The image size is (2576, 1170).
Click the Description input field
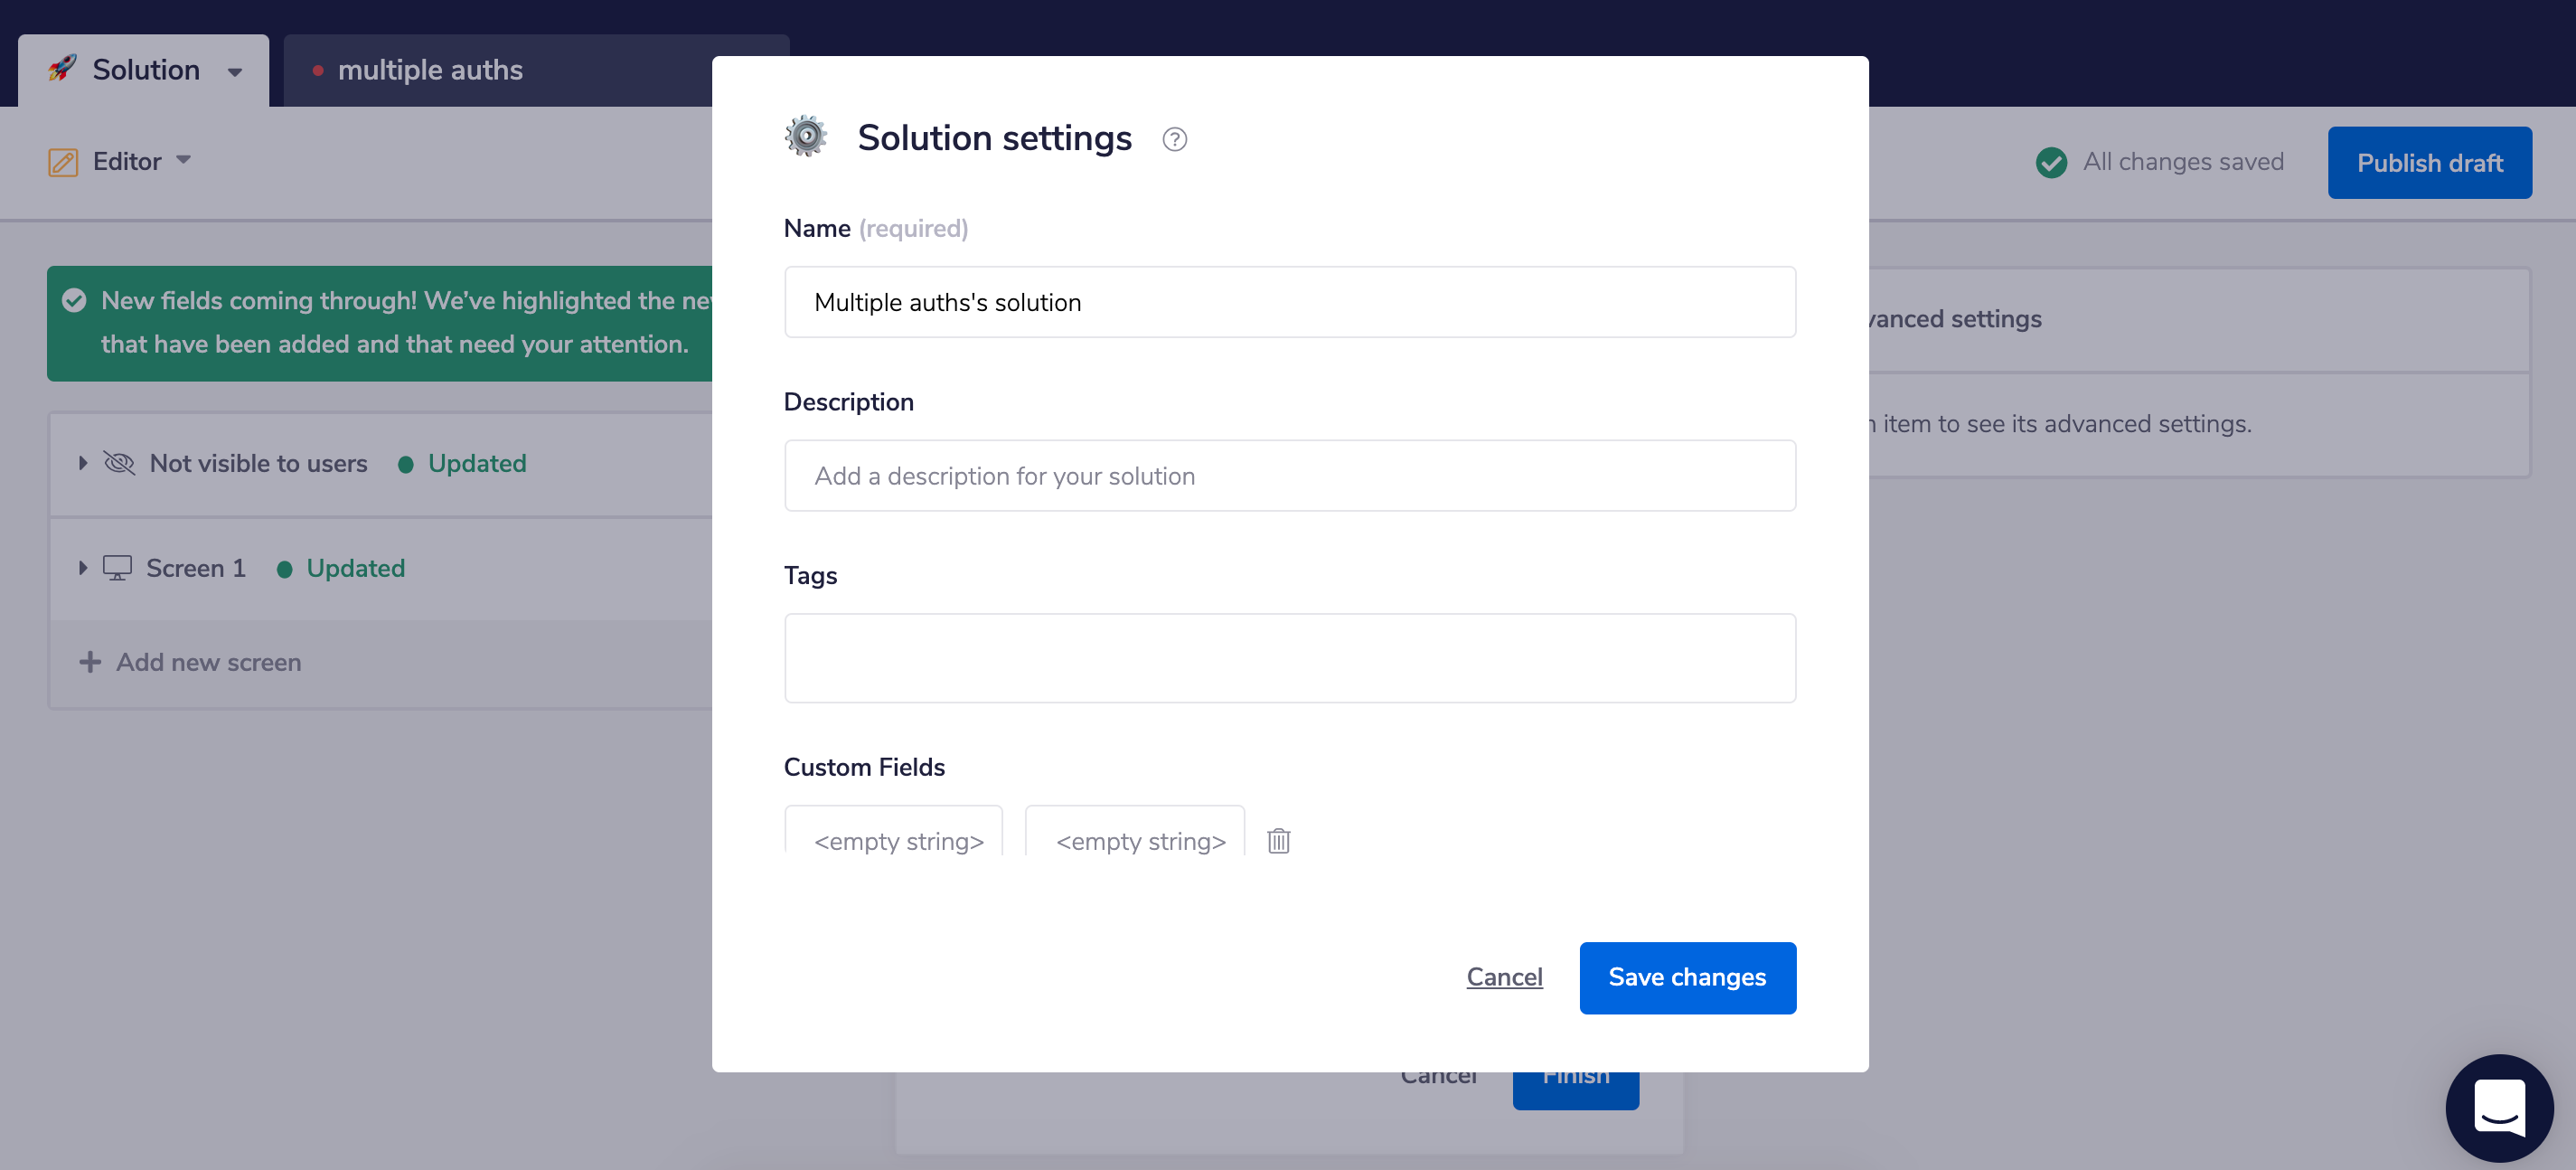[1289, 476]
